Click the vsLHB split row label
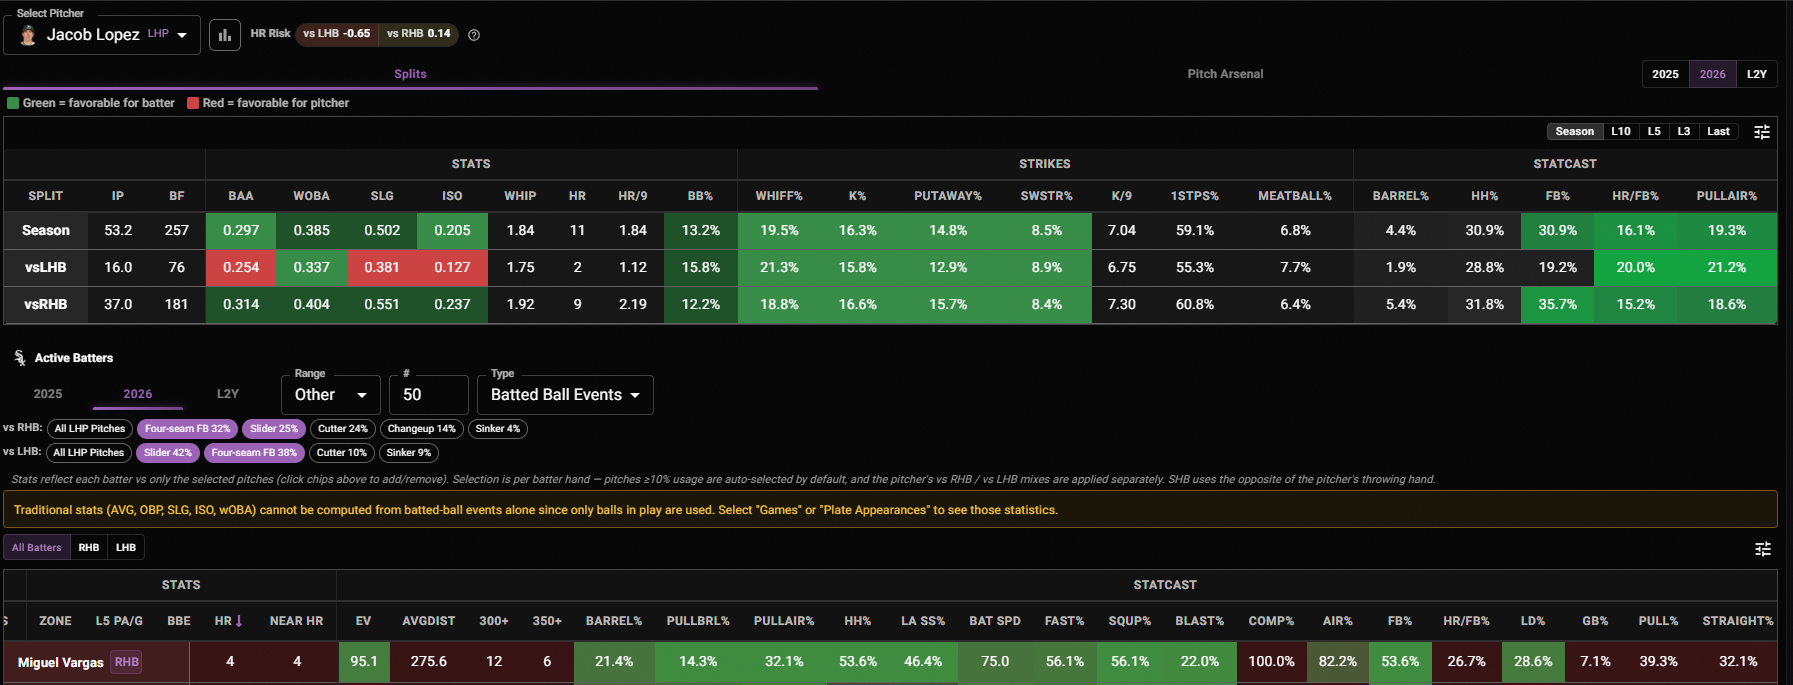The height and width of the screenshot is (685, 1793). coord(46,267)
